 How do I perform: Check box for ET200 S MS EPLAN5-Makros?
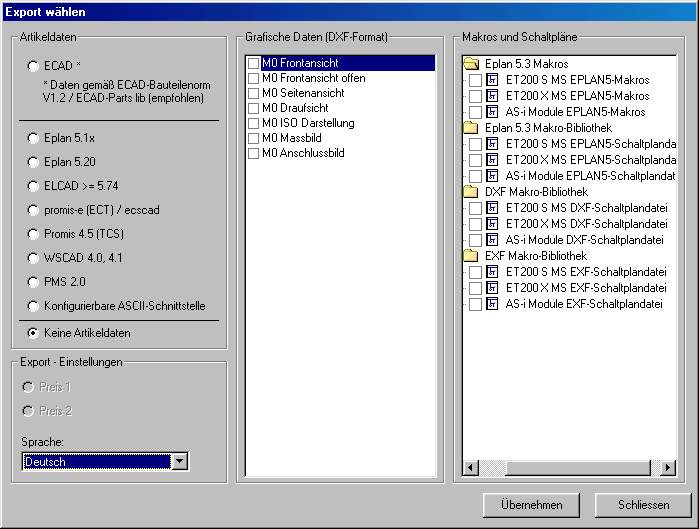(475, 81)
